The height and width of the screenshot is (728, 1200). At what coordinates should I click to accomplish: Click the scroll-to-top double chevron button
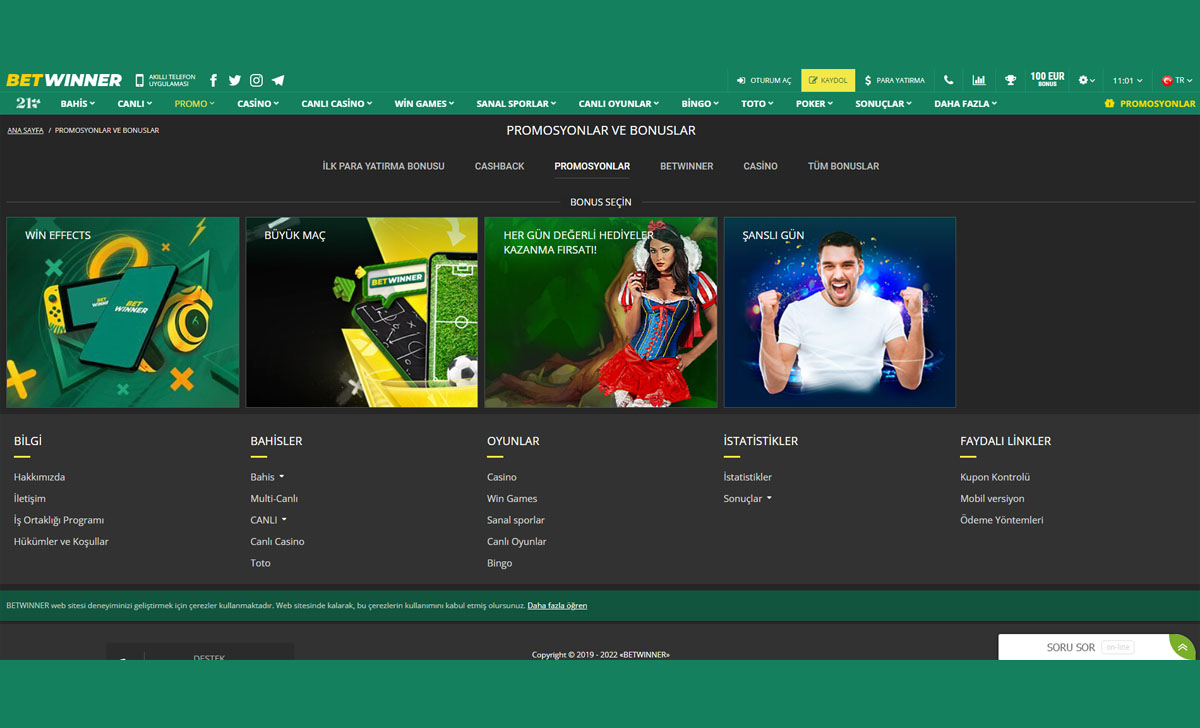(1182, 647)
